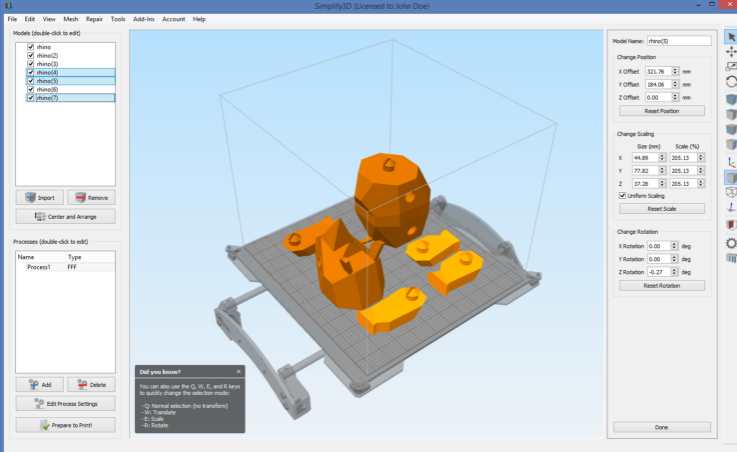The width and height of the screenshot is (737, 452).
Task: Uncheck the rhino(3) checkbox
Action: click(x=31, y=64)
